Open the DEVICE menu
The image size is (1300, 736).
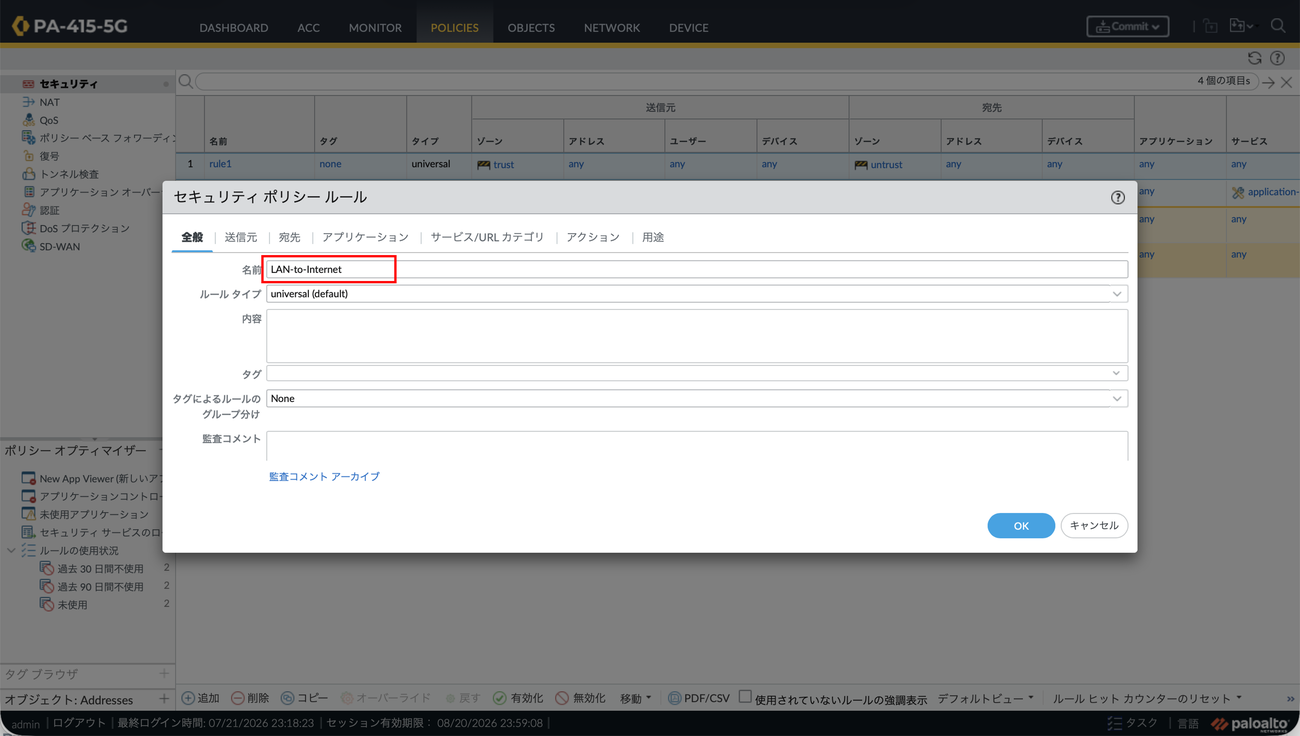click(x=689, y=27)
